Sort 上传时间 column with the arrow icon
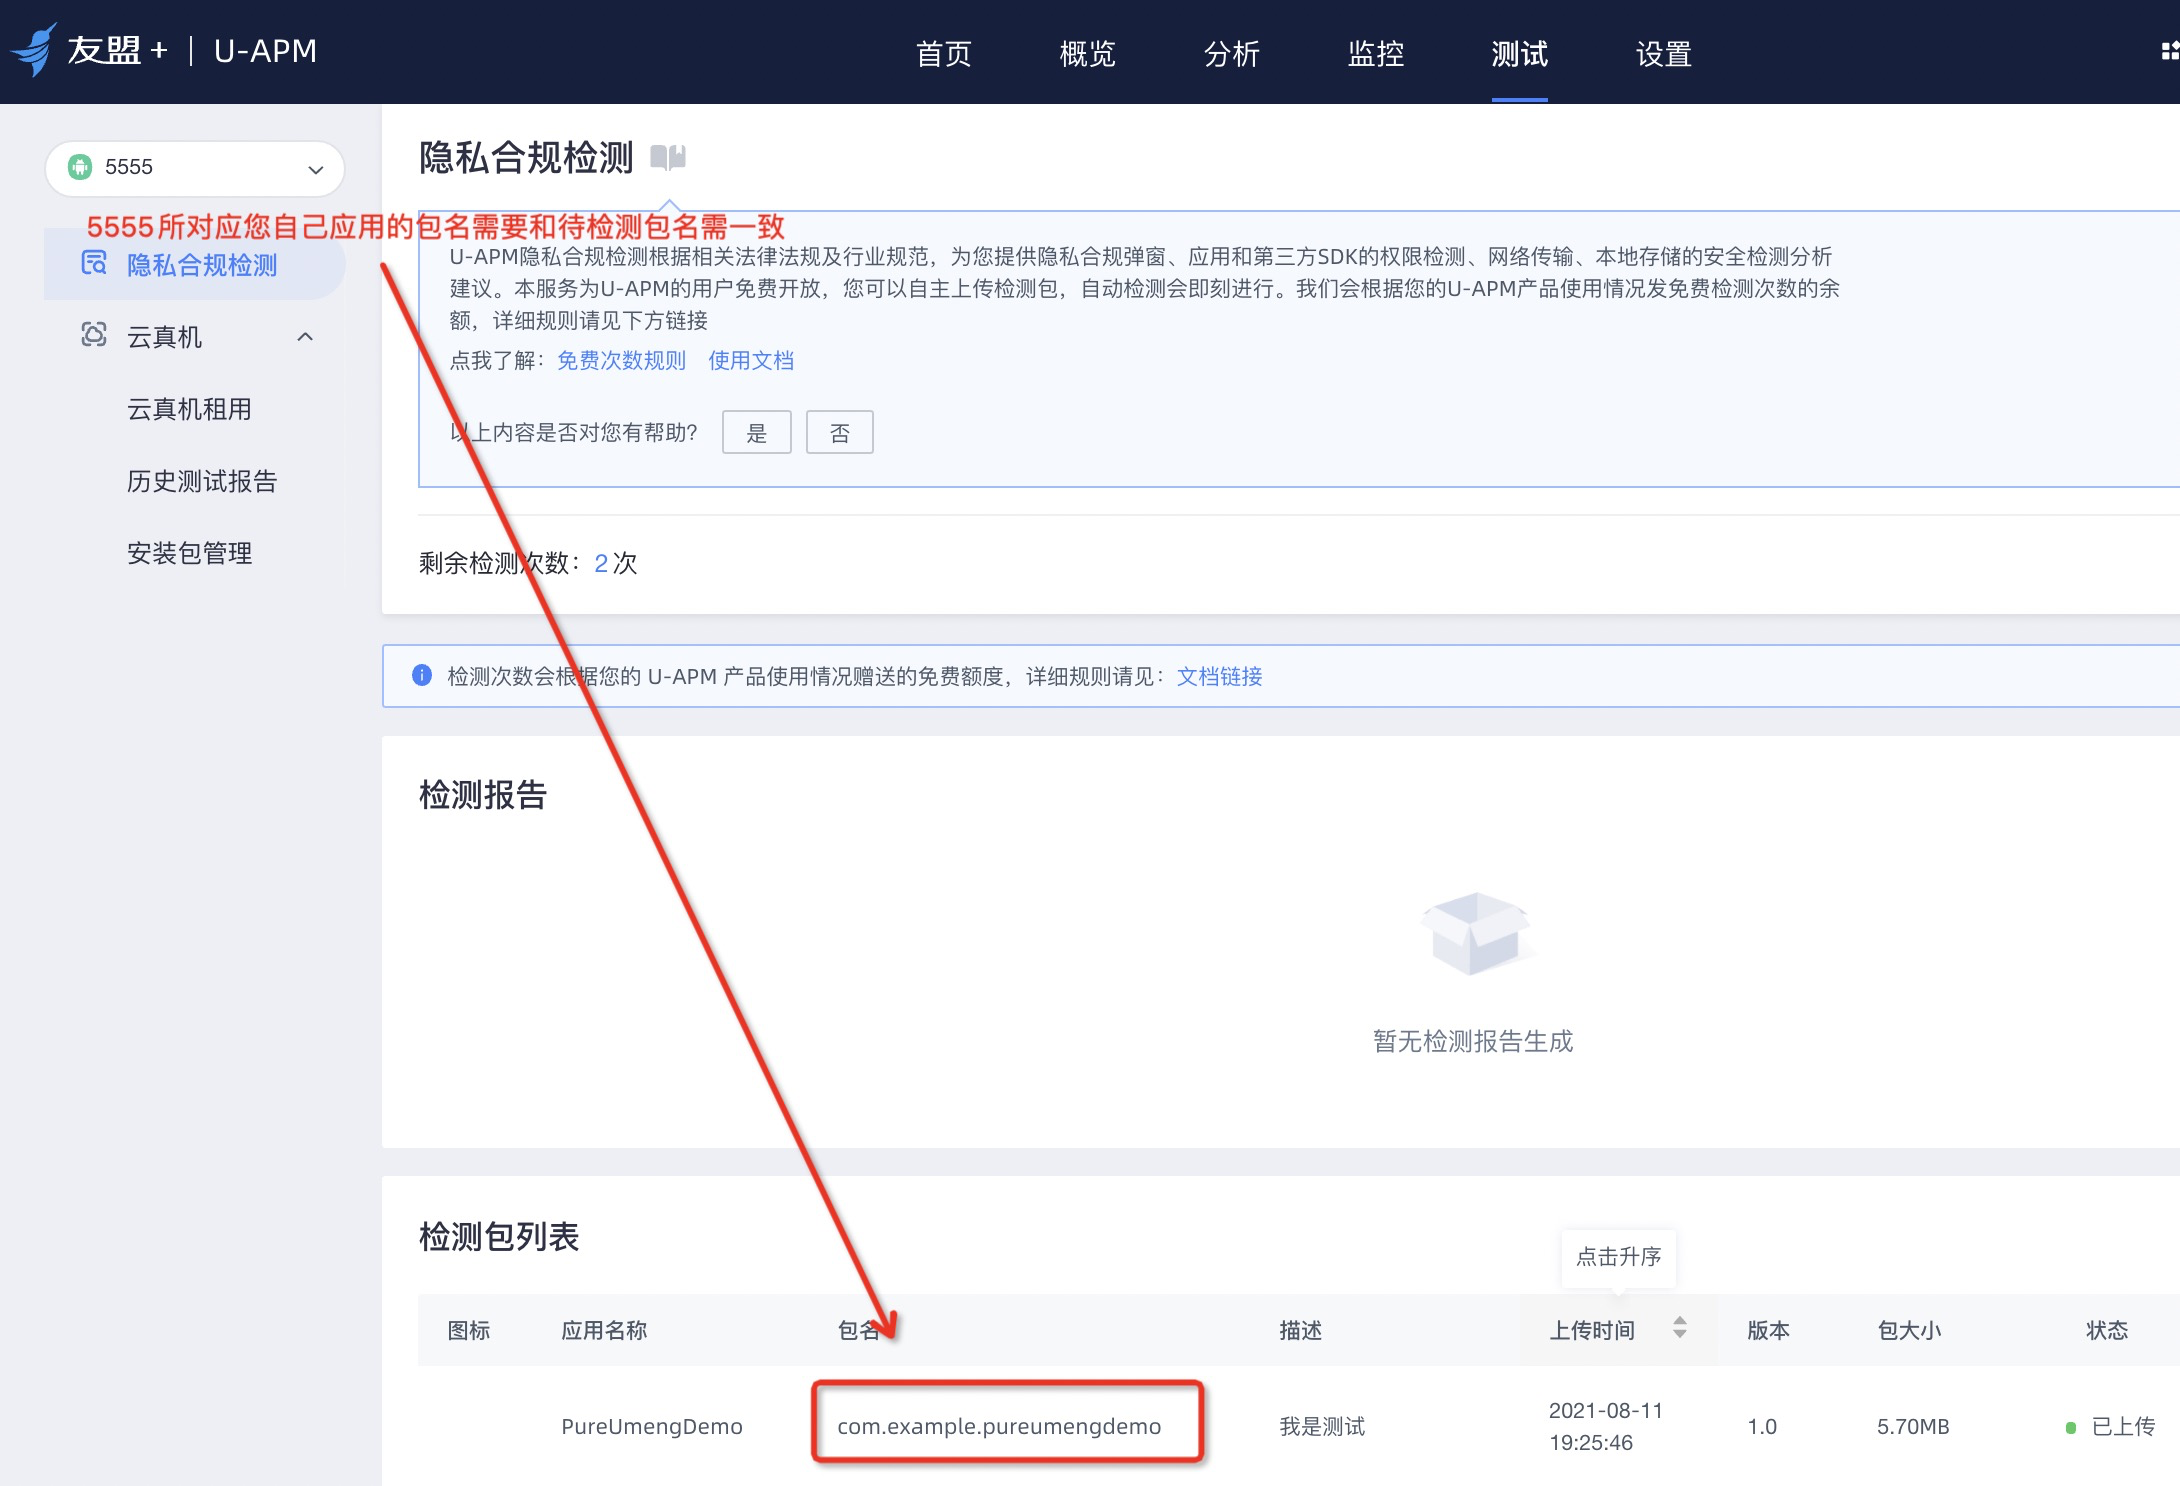This screenshot has height=1486, width=2180. pos(1680,1328)
